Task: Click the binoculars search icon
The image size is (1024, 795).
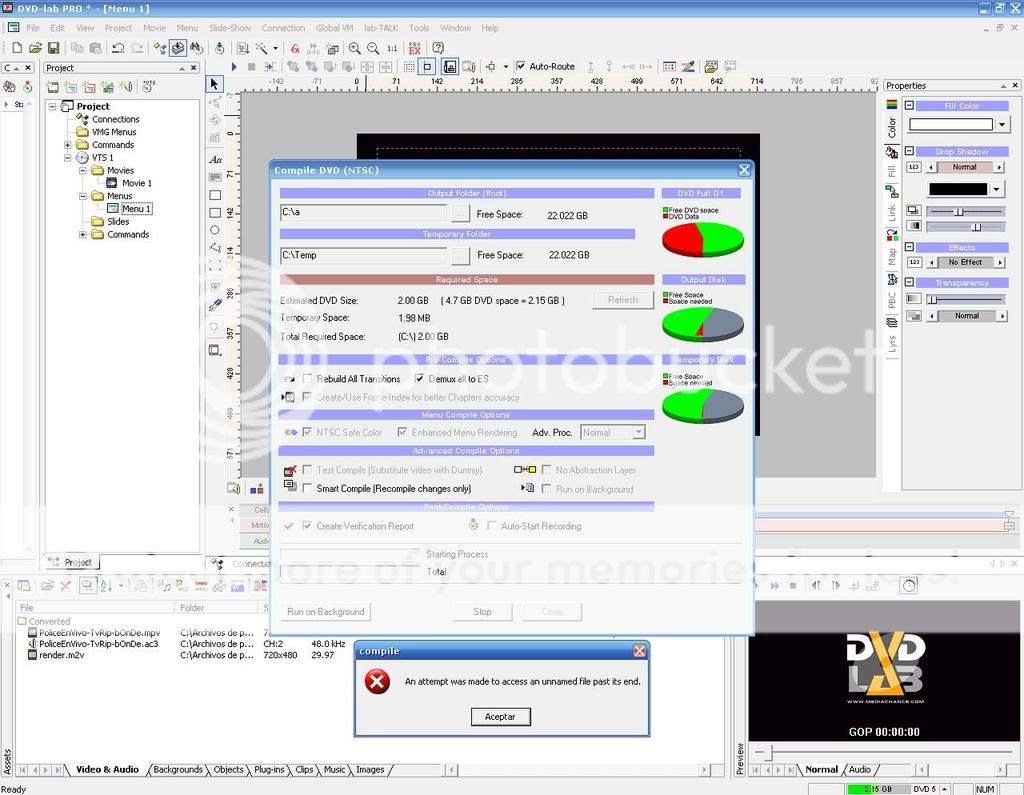Action: [x=196, y=48]
